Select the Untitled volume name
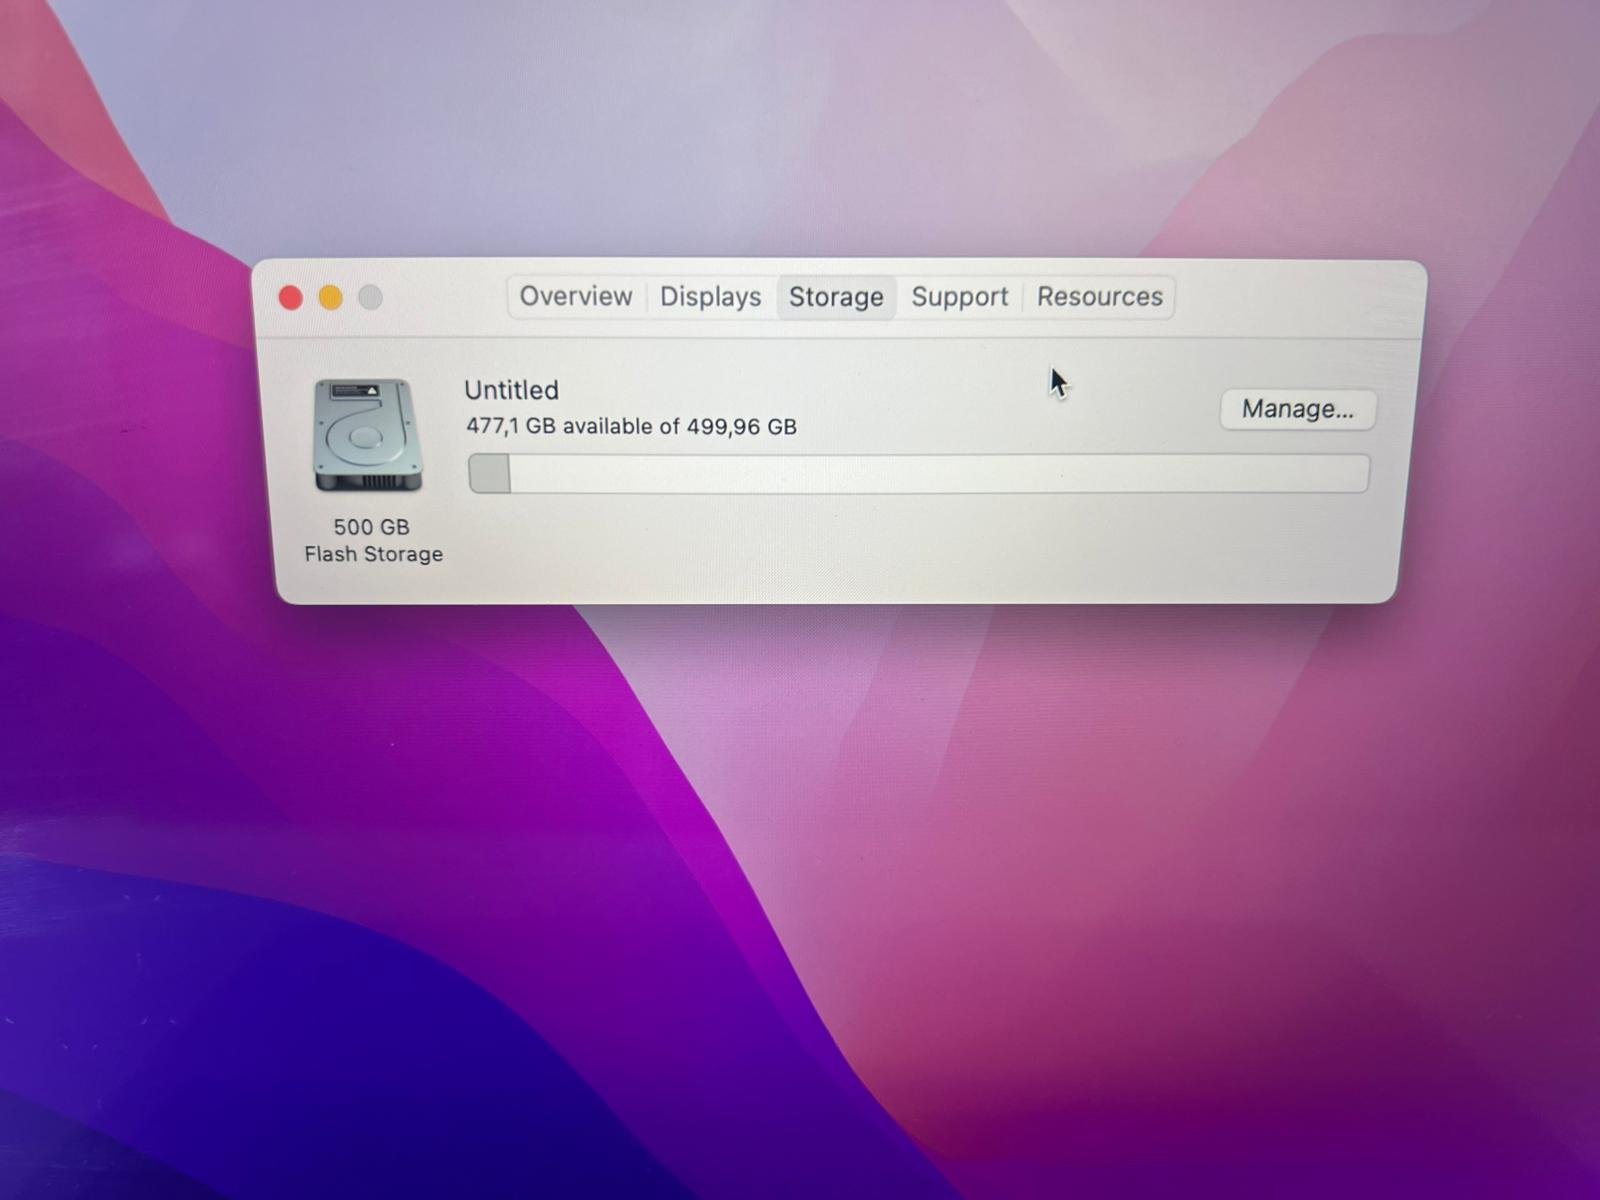 click(511, 390)
